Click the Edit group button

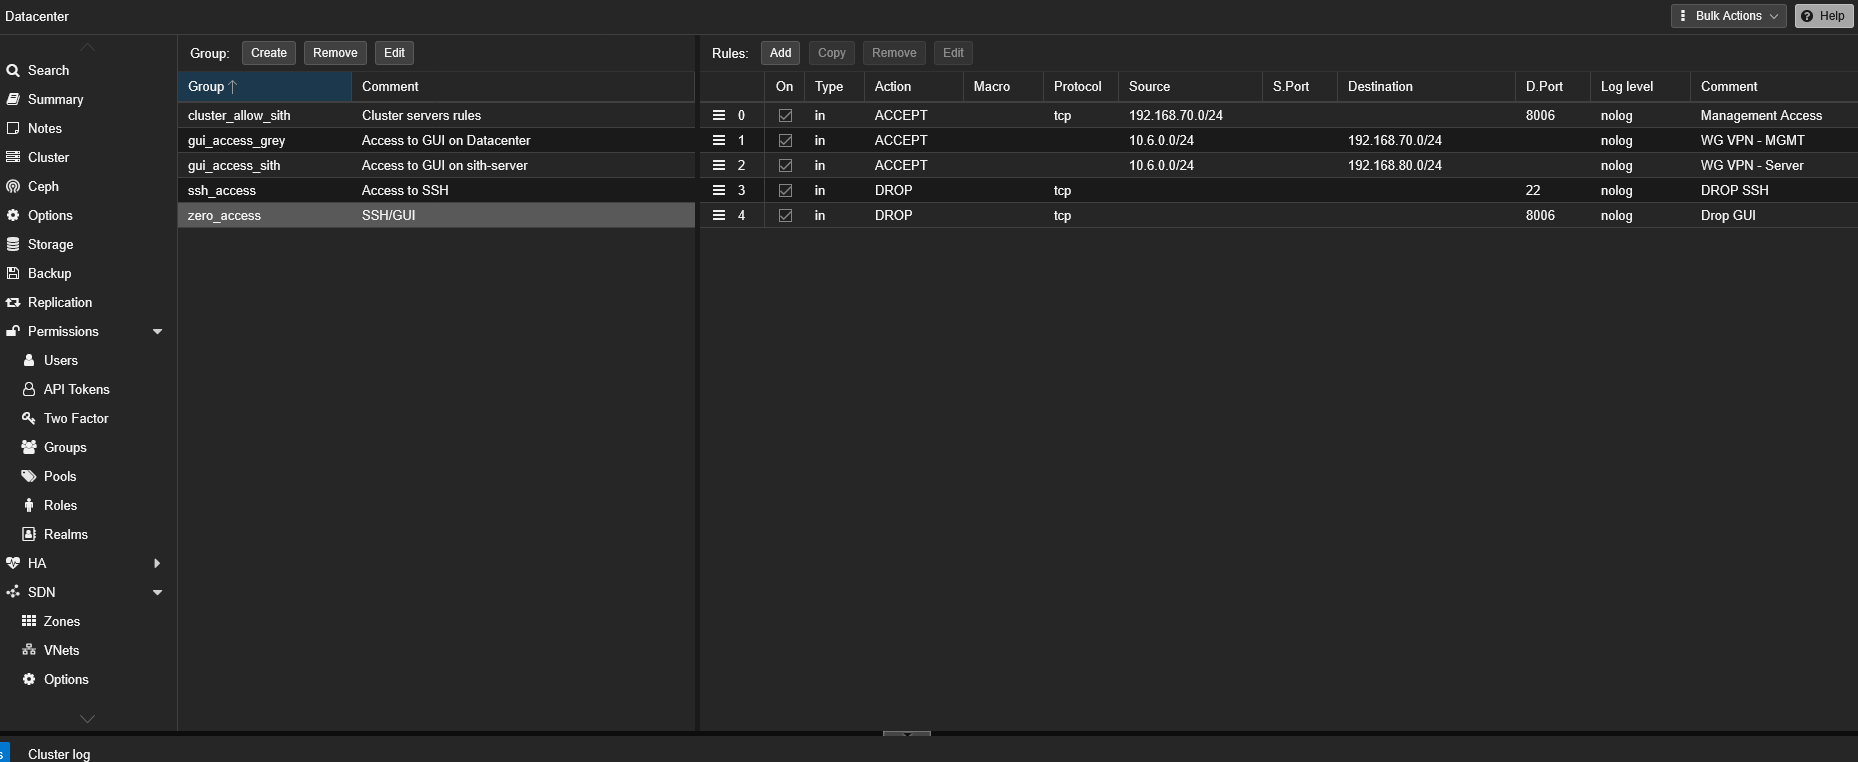click(395, 53)
